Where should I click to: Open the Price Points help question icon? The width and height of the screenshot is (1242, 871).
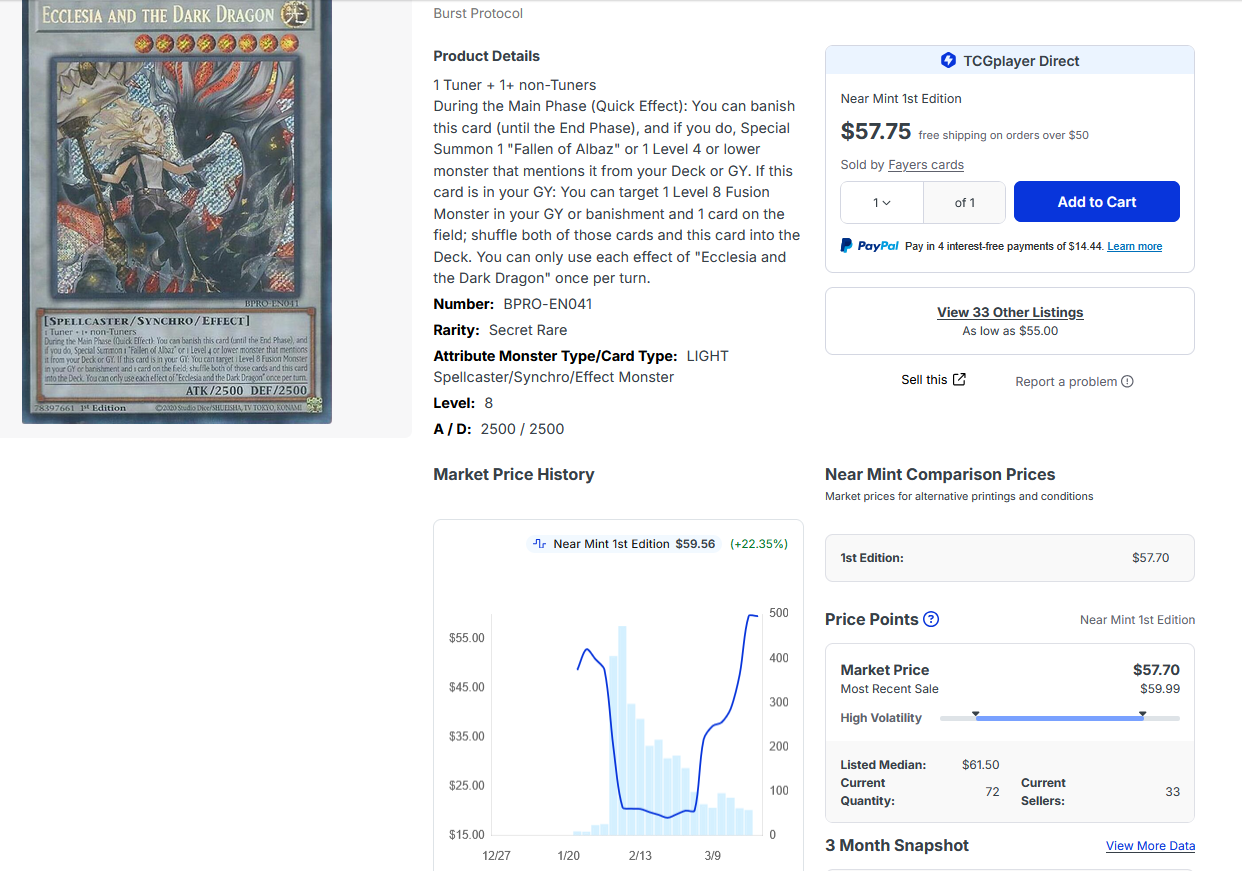931,619
